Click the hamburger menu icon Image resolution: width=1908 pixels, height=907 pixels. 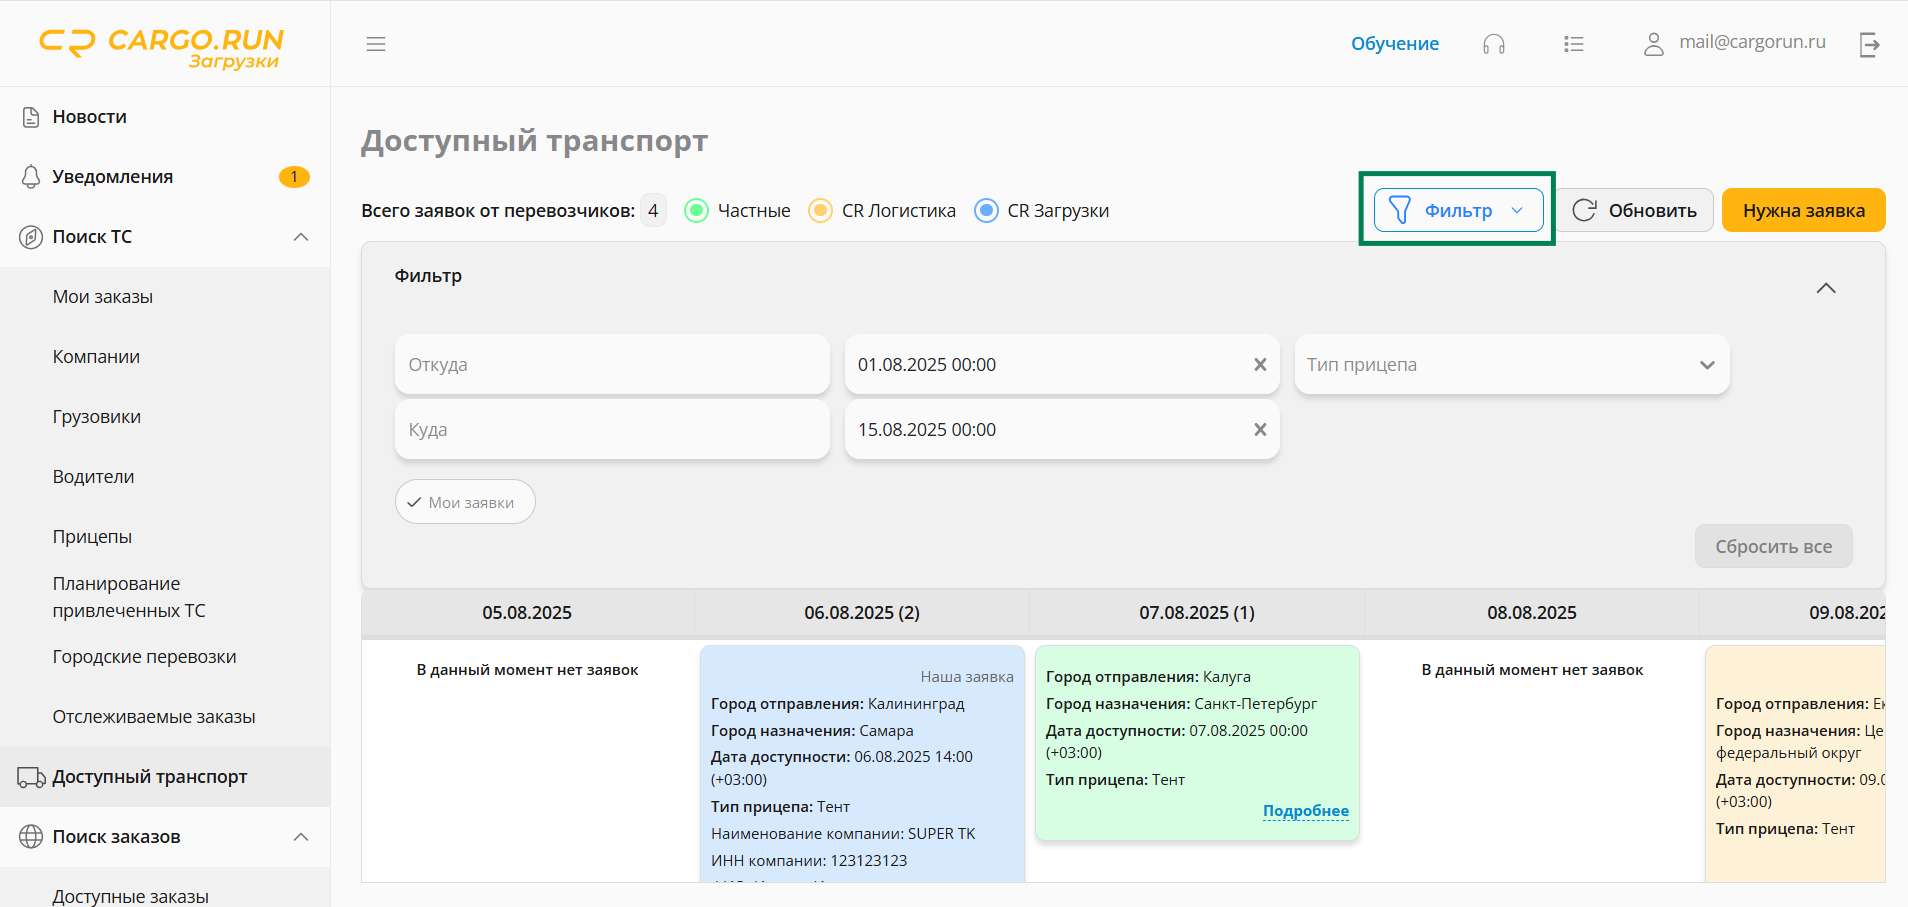(x=376, y=44)
